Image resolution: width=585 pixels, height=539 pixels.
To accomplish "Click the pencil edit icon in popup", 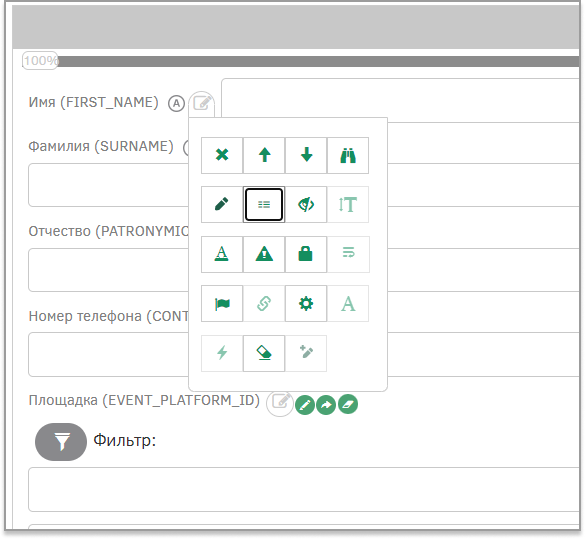I will 222,204.
